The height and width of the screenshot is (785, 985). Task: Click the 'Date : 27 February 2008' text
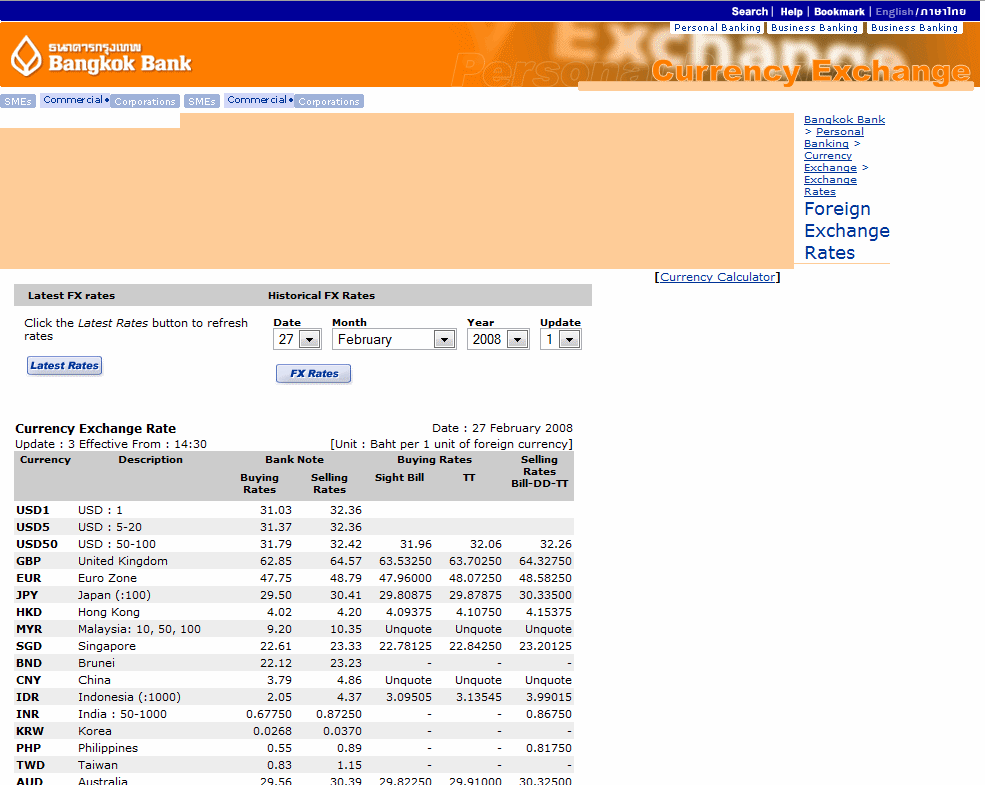click(x=502, y=428)
